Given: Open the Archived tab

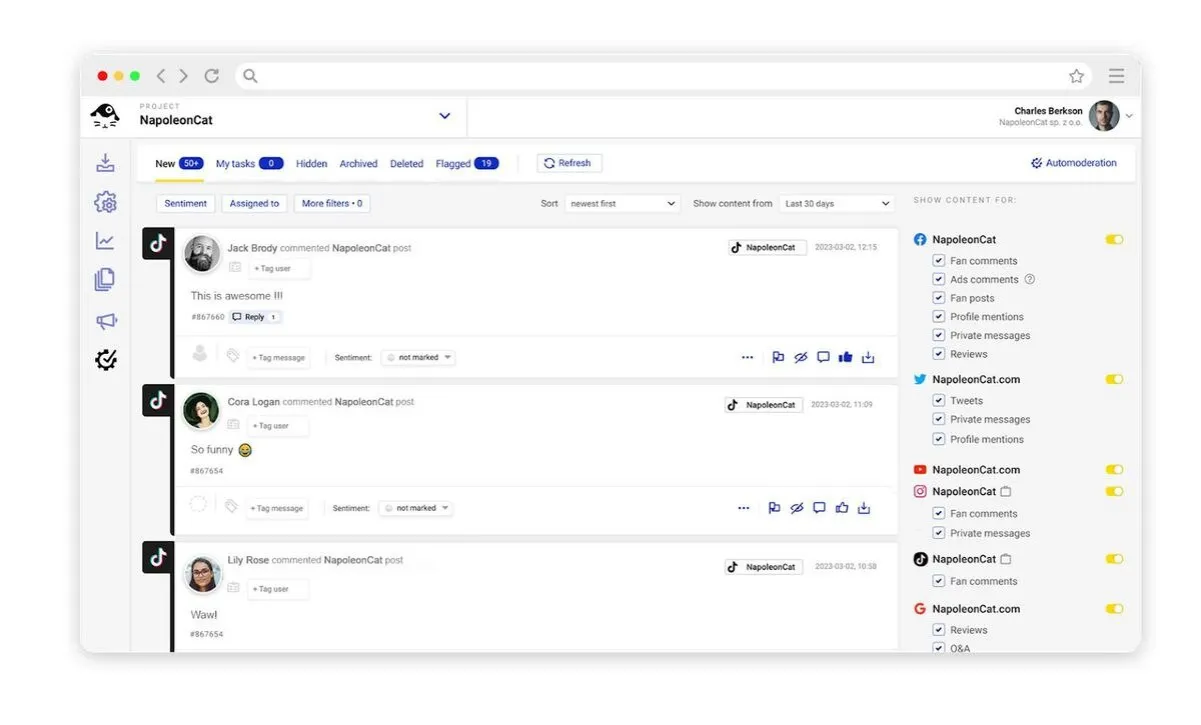Looking at the screenshot, I should pos(358,164).
